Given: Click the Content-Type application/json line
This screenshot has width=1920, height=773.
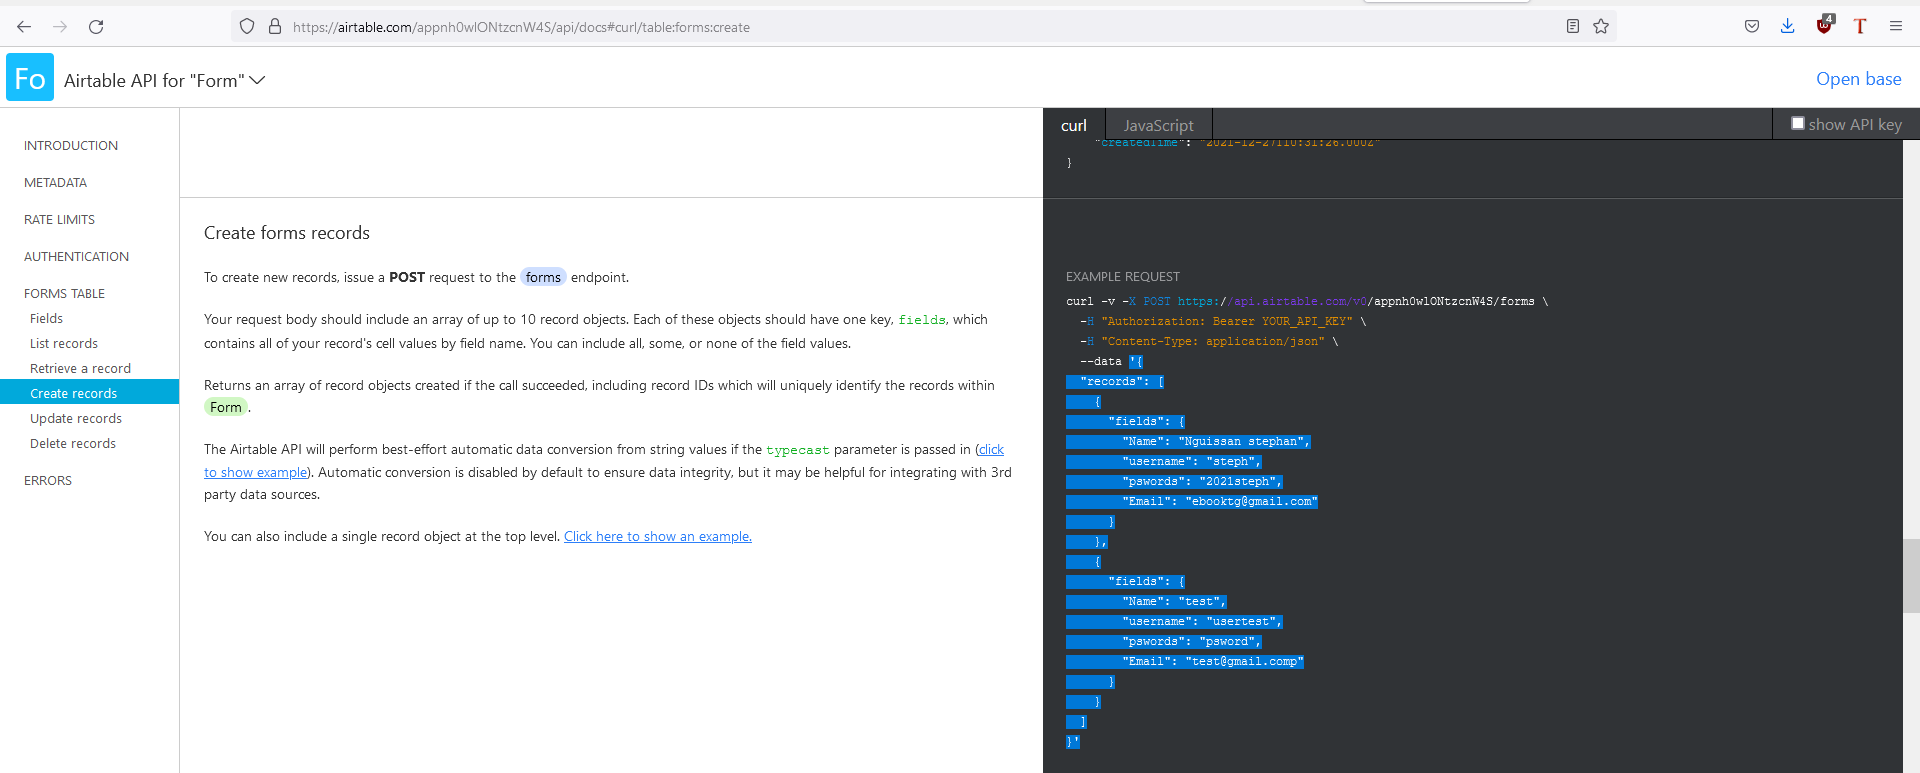Looking at the screenshot, I should (x=1208, y=342).
